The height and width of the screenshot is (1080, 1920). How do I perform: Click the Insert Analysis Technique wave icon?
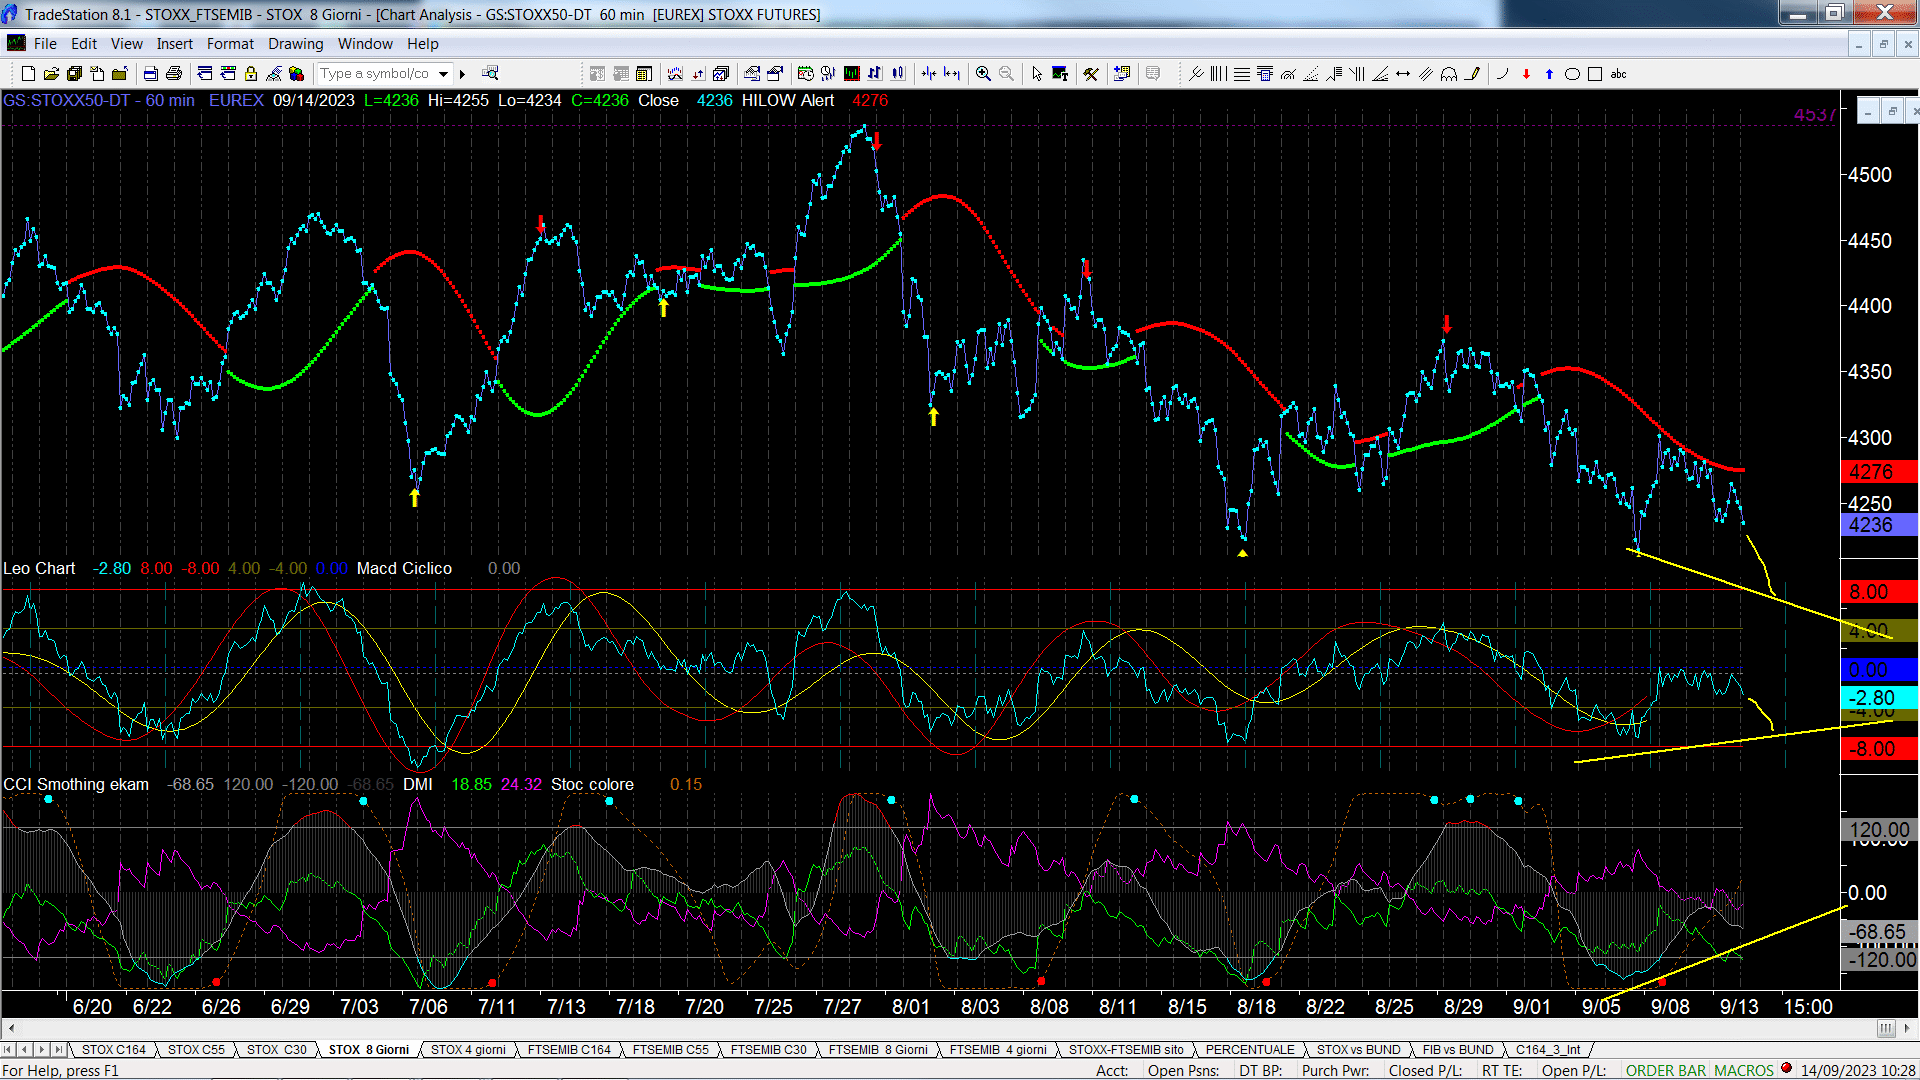(x=675, y=74)
